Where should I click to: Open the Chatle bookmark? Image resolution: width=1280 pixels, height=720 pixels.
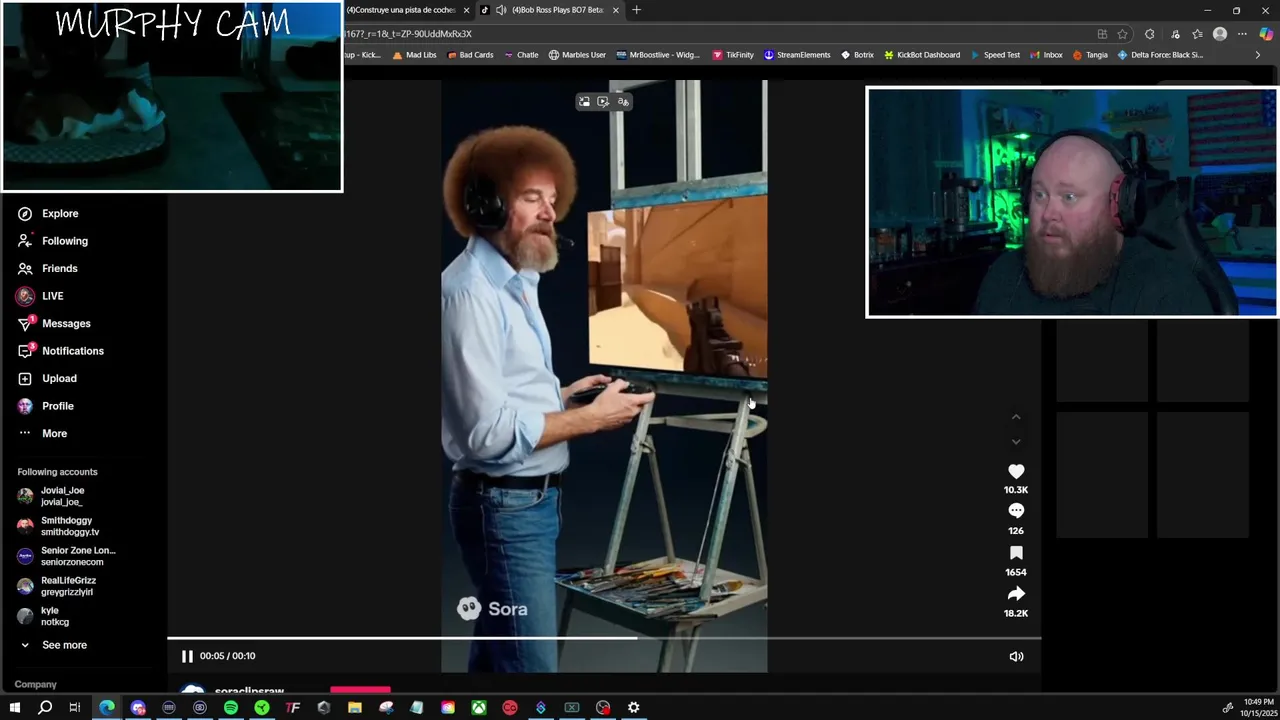tap(521, 55)
